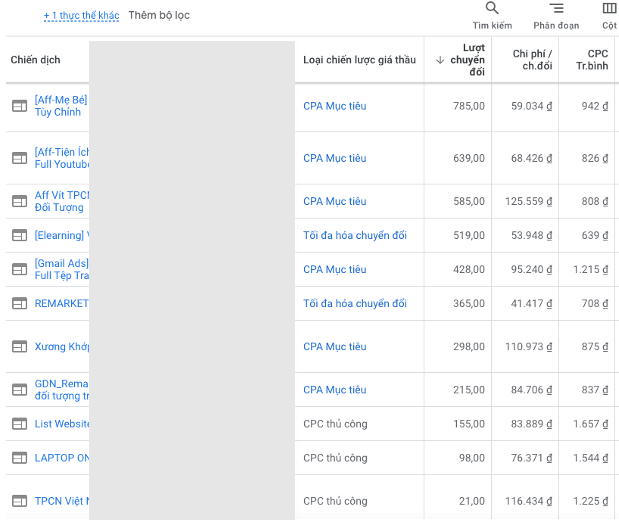The height and width of the screenshot is (520, 619).
Task: Select the cost per conversion 116.434 ₫
Action: click(x=529, y=501)
